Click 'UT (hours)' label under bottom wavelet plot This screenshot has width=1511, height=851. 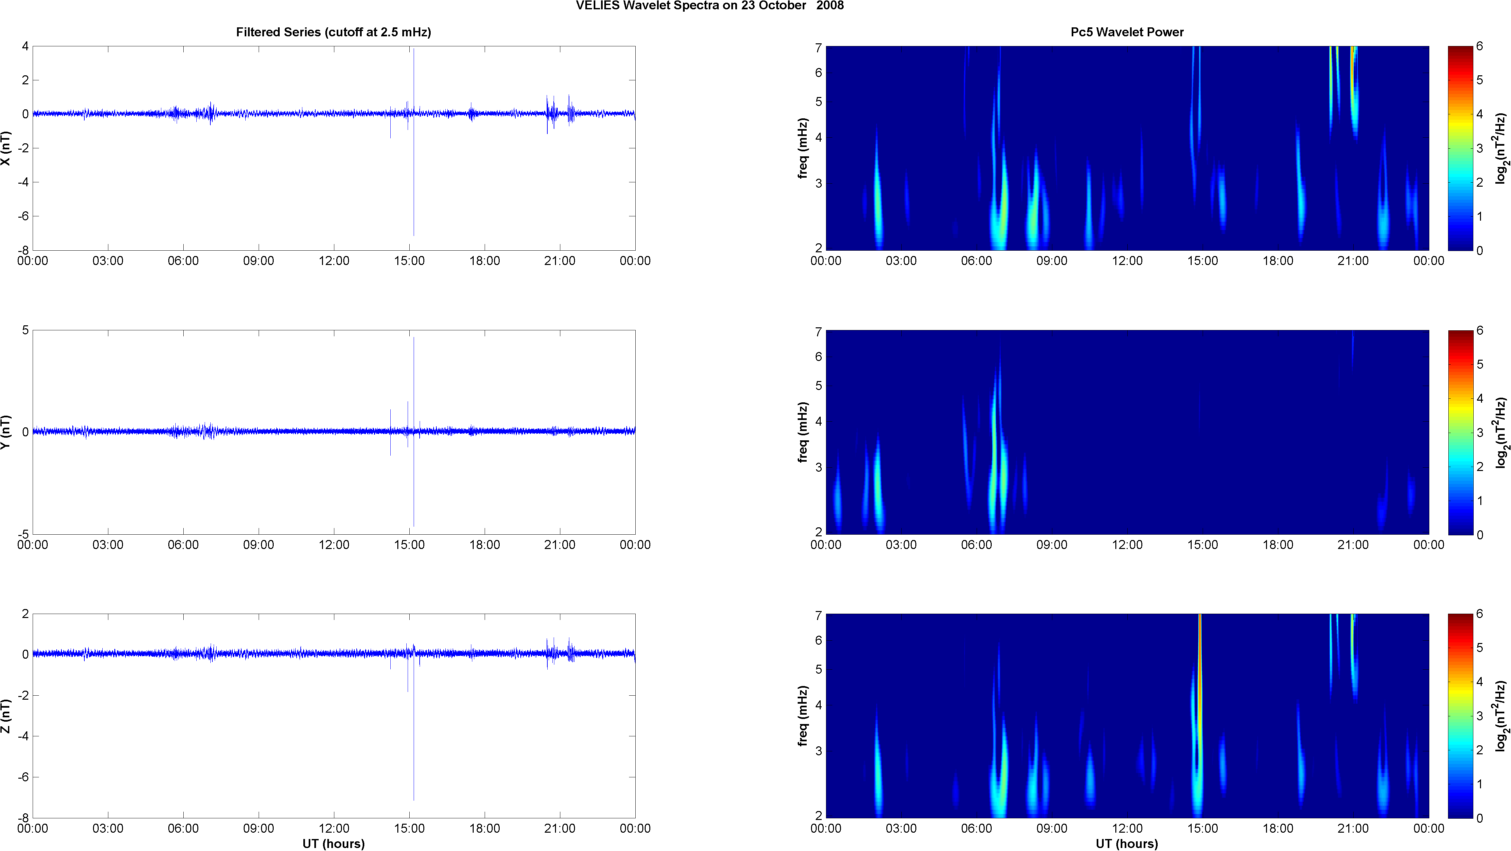pyautogui.click(x=1127, y=844)
